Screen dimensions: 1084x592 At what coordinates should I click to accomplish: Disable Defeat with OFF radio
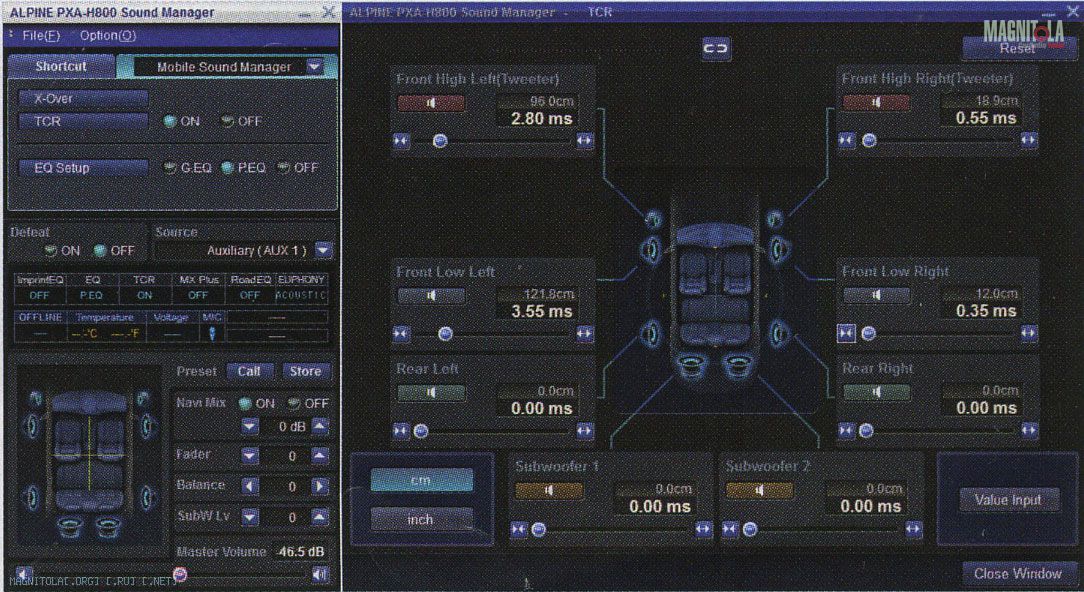(x=101, y=251)
